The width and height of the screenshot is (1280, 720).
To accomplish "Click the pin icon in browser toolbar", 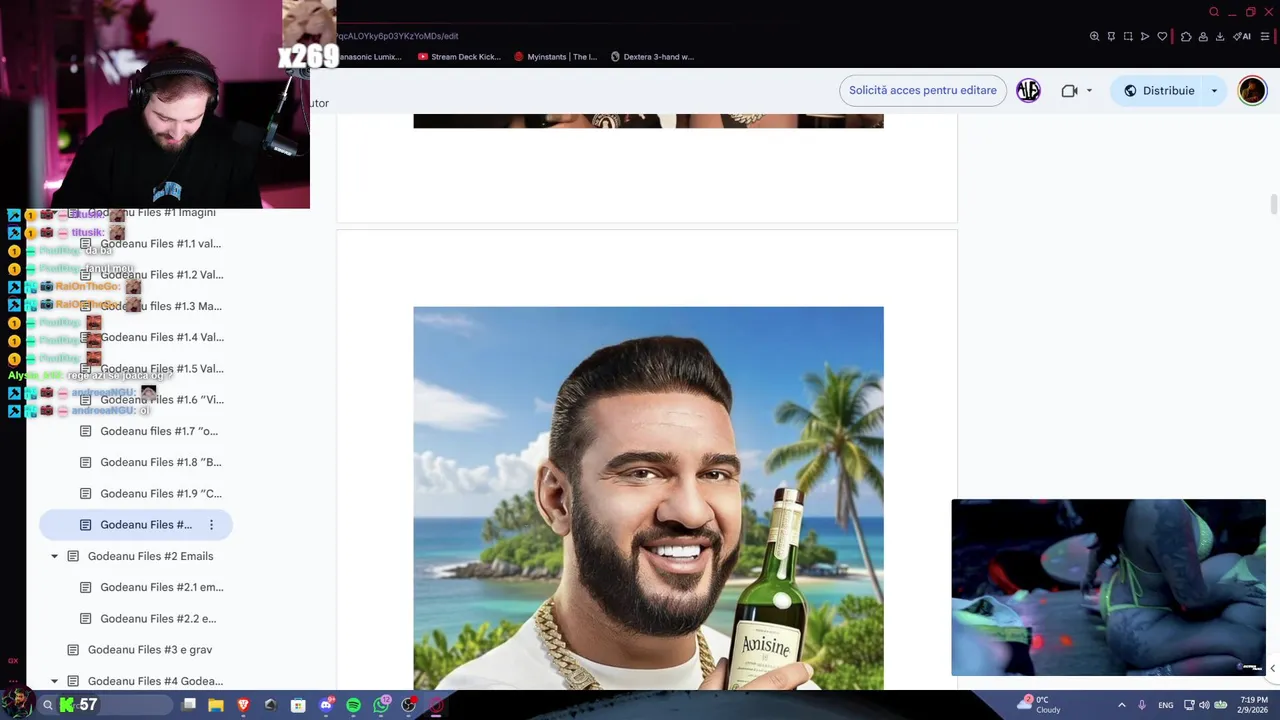I will click(1111, 36).
